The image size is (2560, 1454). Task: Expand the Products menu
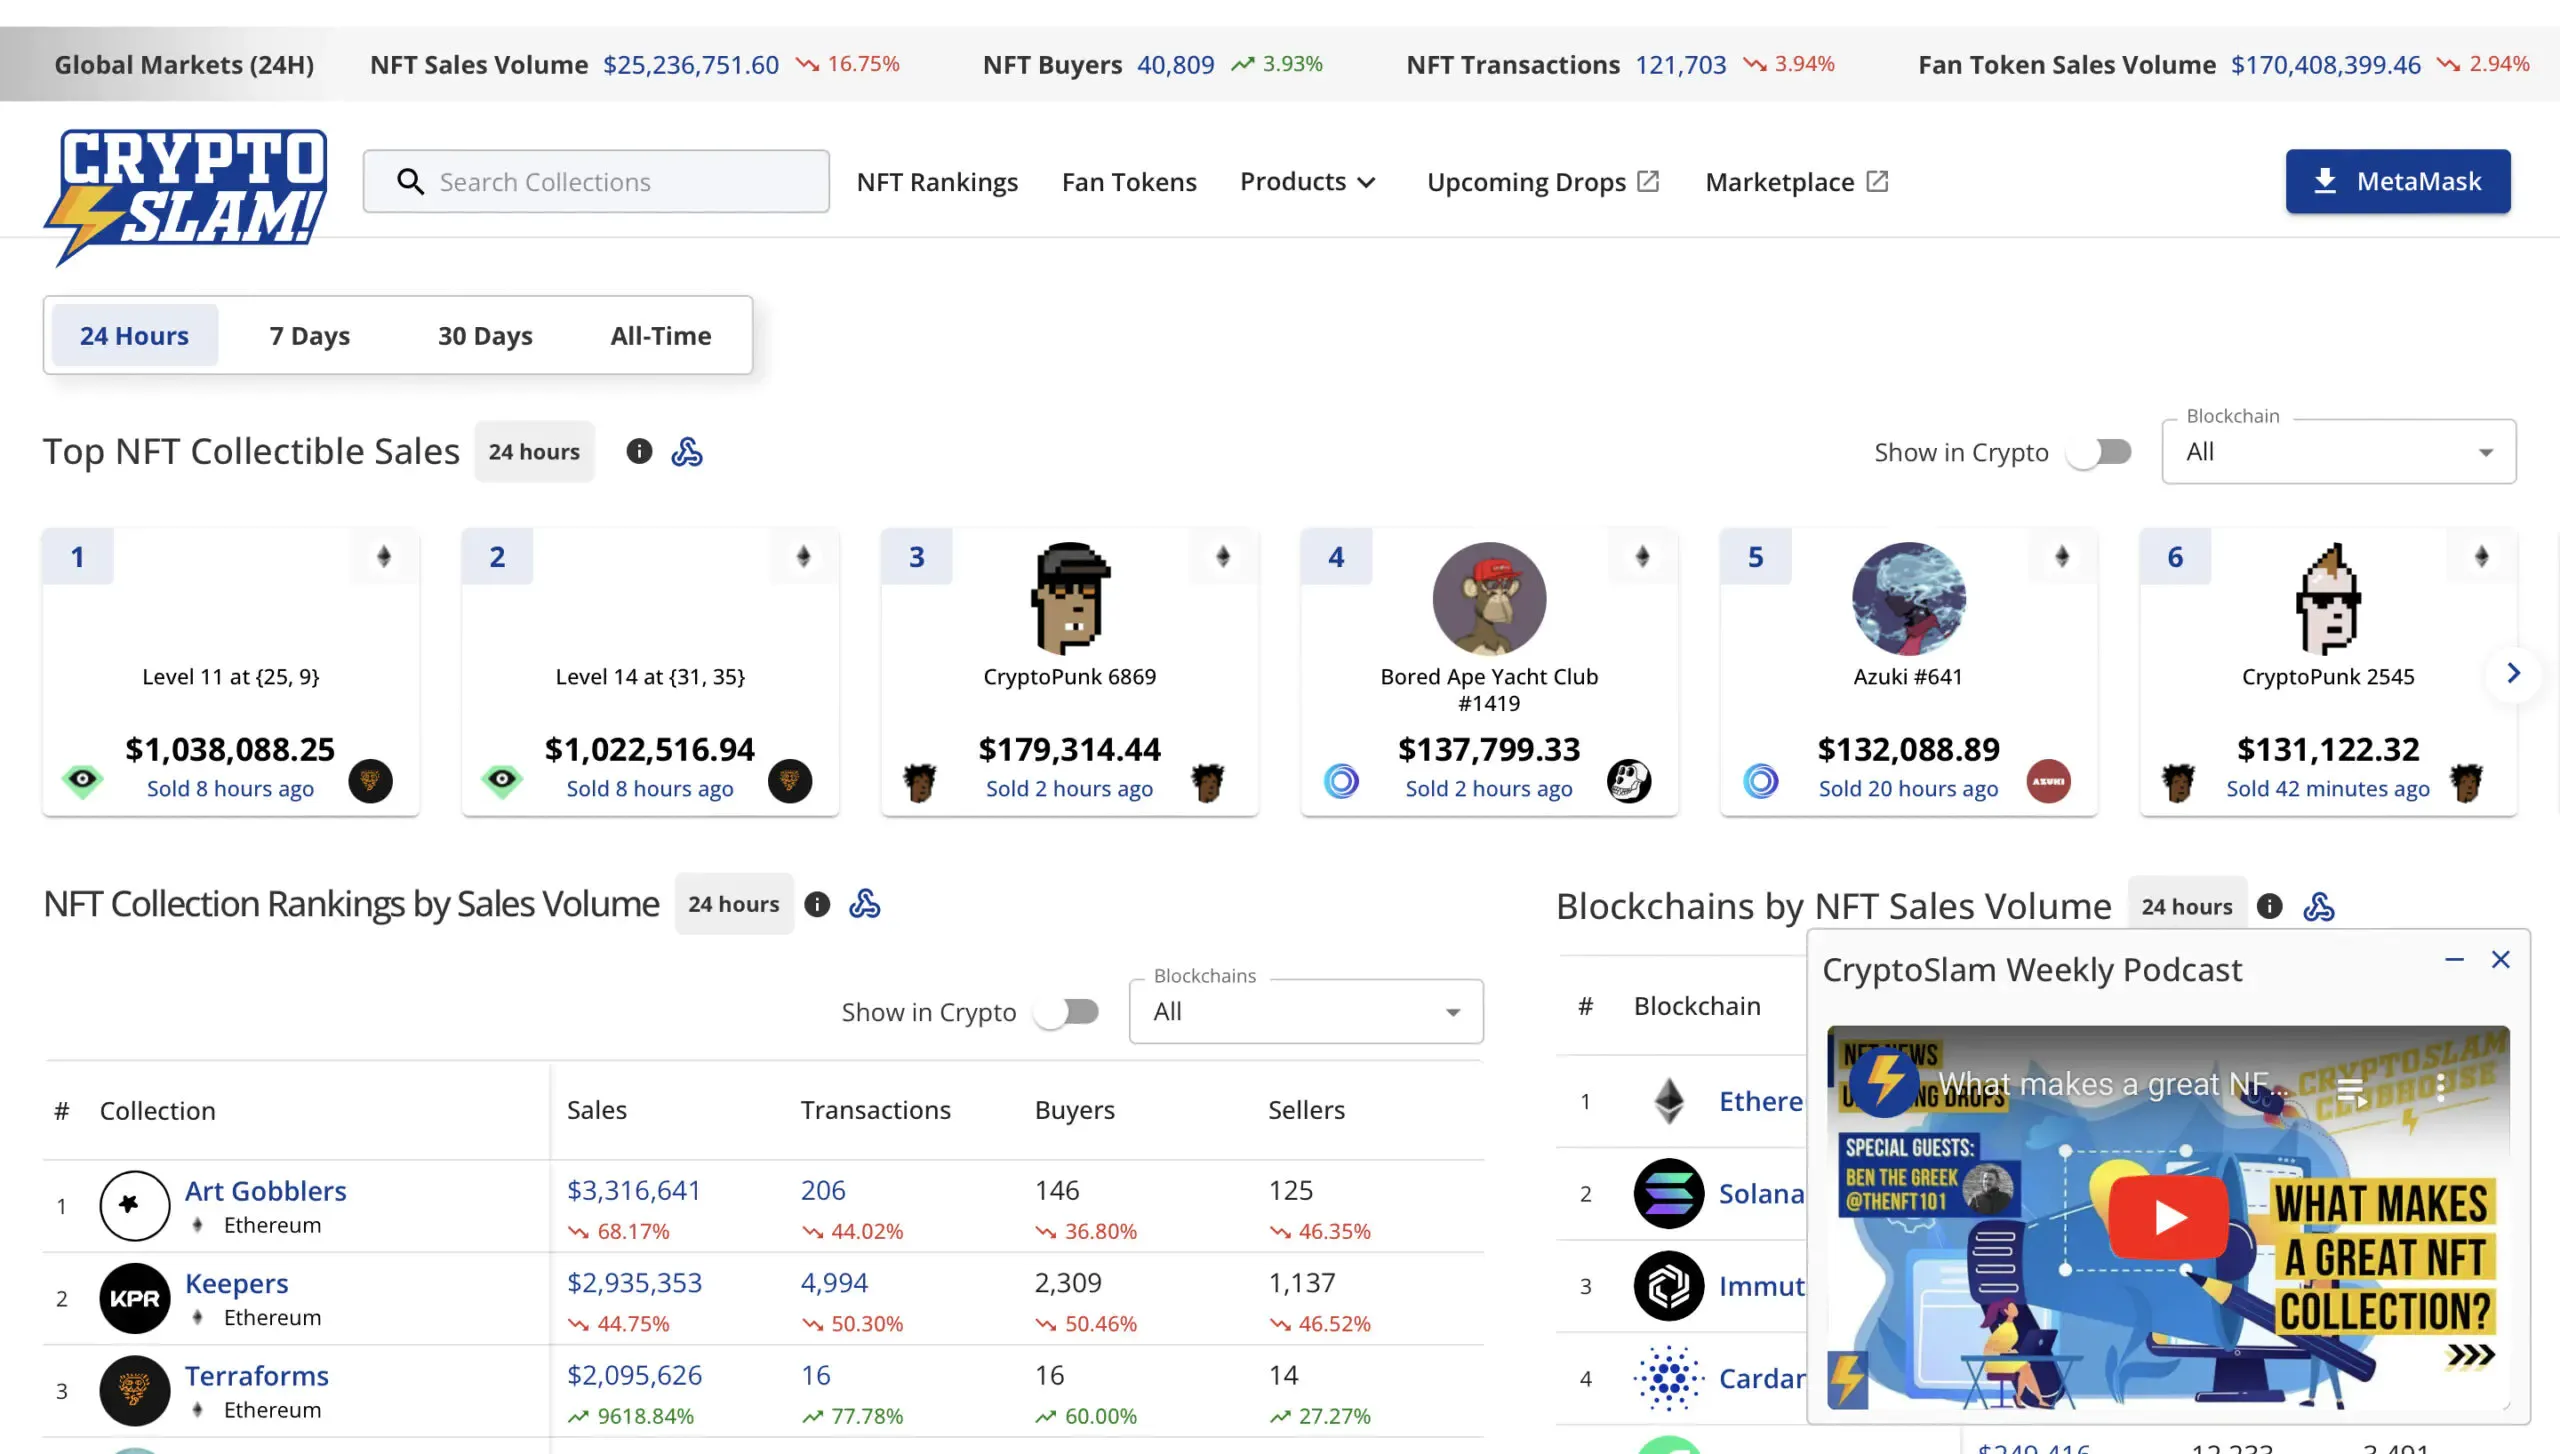coord(1307,182)
